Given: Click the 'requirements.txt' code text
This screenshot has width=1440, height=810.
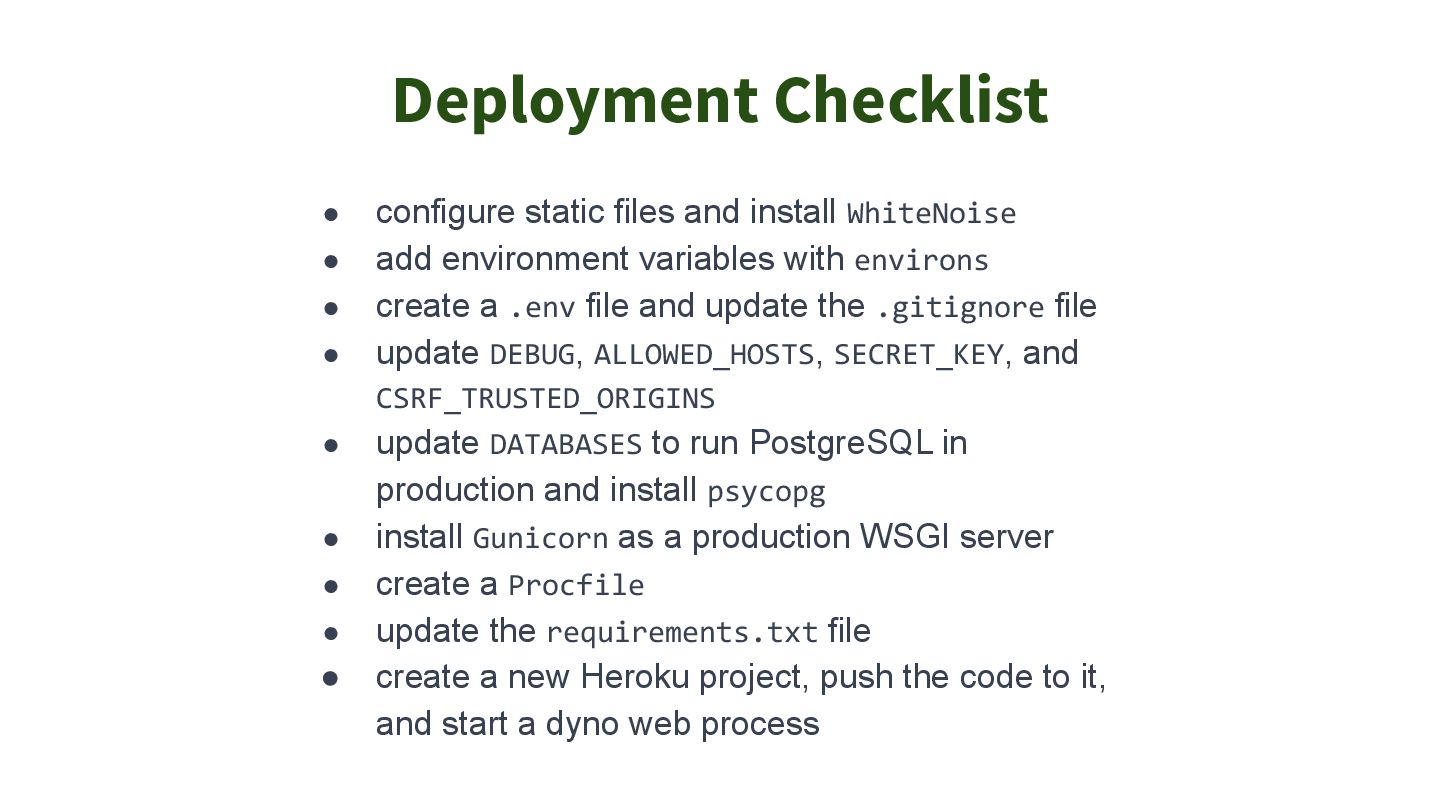Looking at the screenshot, I should click(682, 632).
